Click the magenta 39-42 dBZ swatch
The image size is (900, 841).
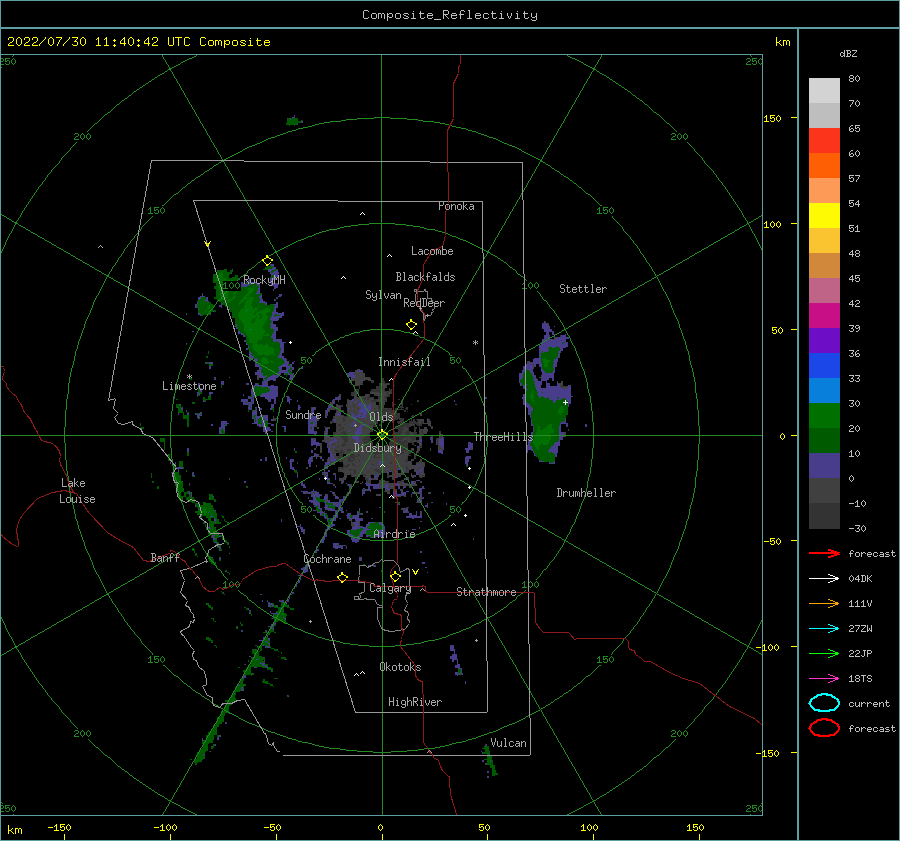(824, 316)
